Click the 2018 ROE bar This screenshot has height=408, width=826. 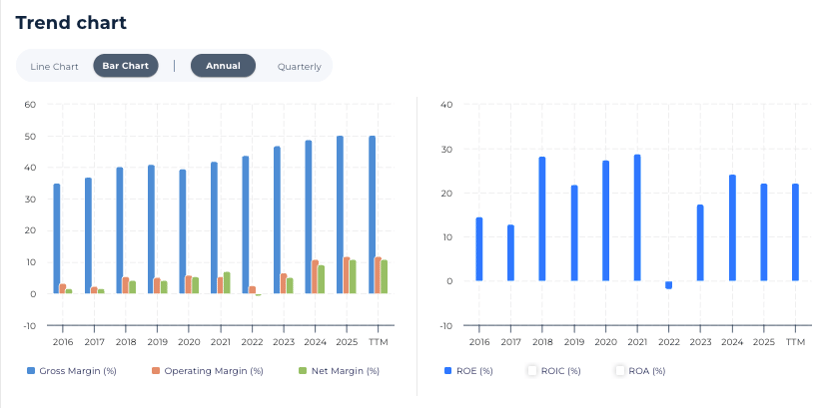pyautogui.click(x=542, y=218)
